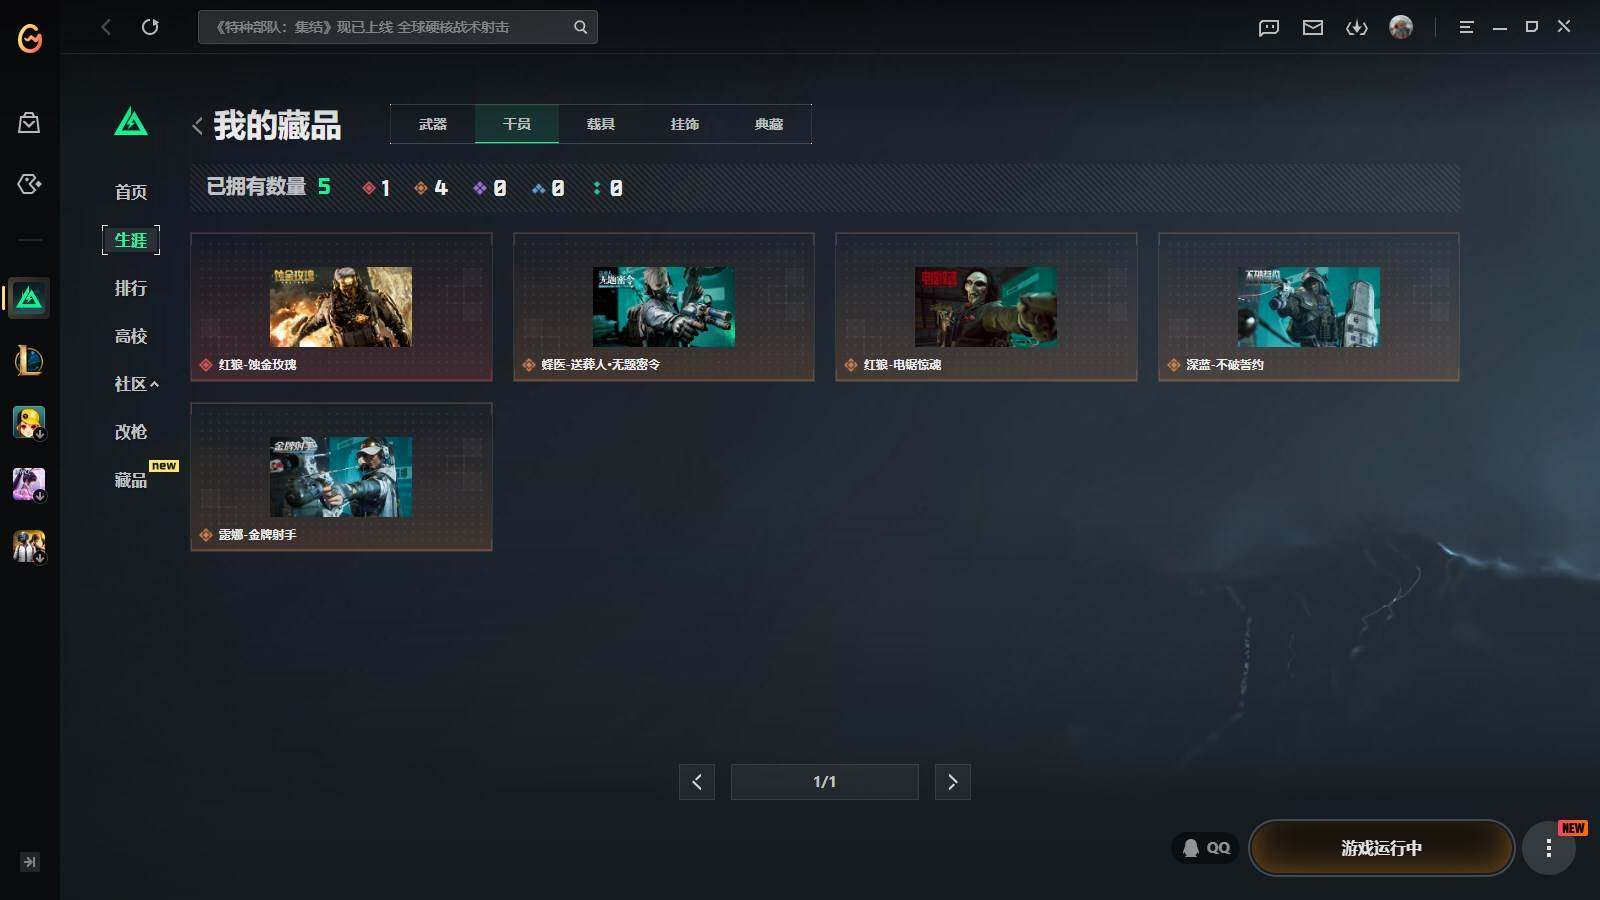Click the green rarity count icon

(597, 188)
